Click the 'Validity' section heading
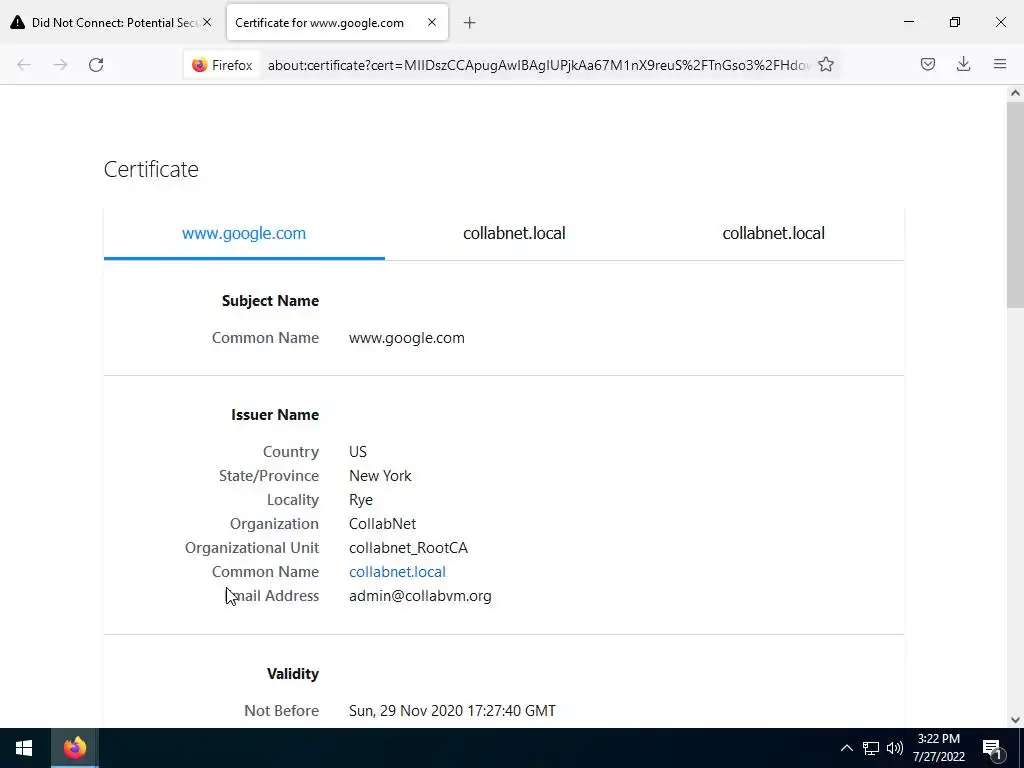The height and width of the screenshot is (768, 1024). [293, 673]
